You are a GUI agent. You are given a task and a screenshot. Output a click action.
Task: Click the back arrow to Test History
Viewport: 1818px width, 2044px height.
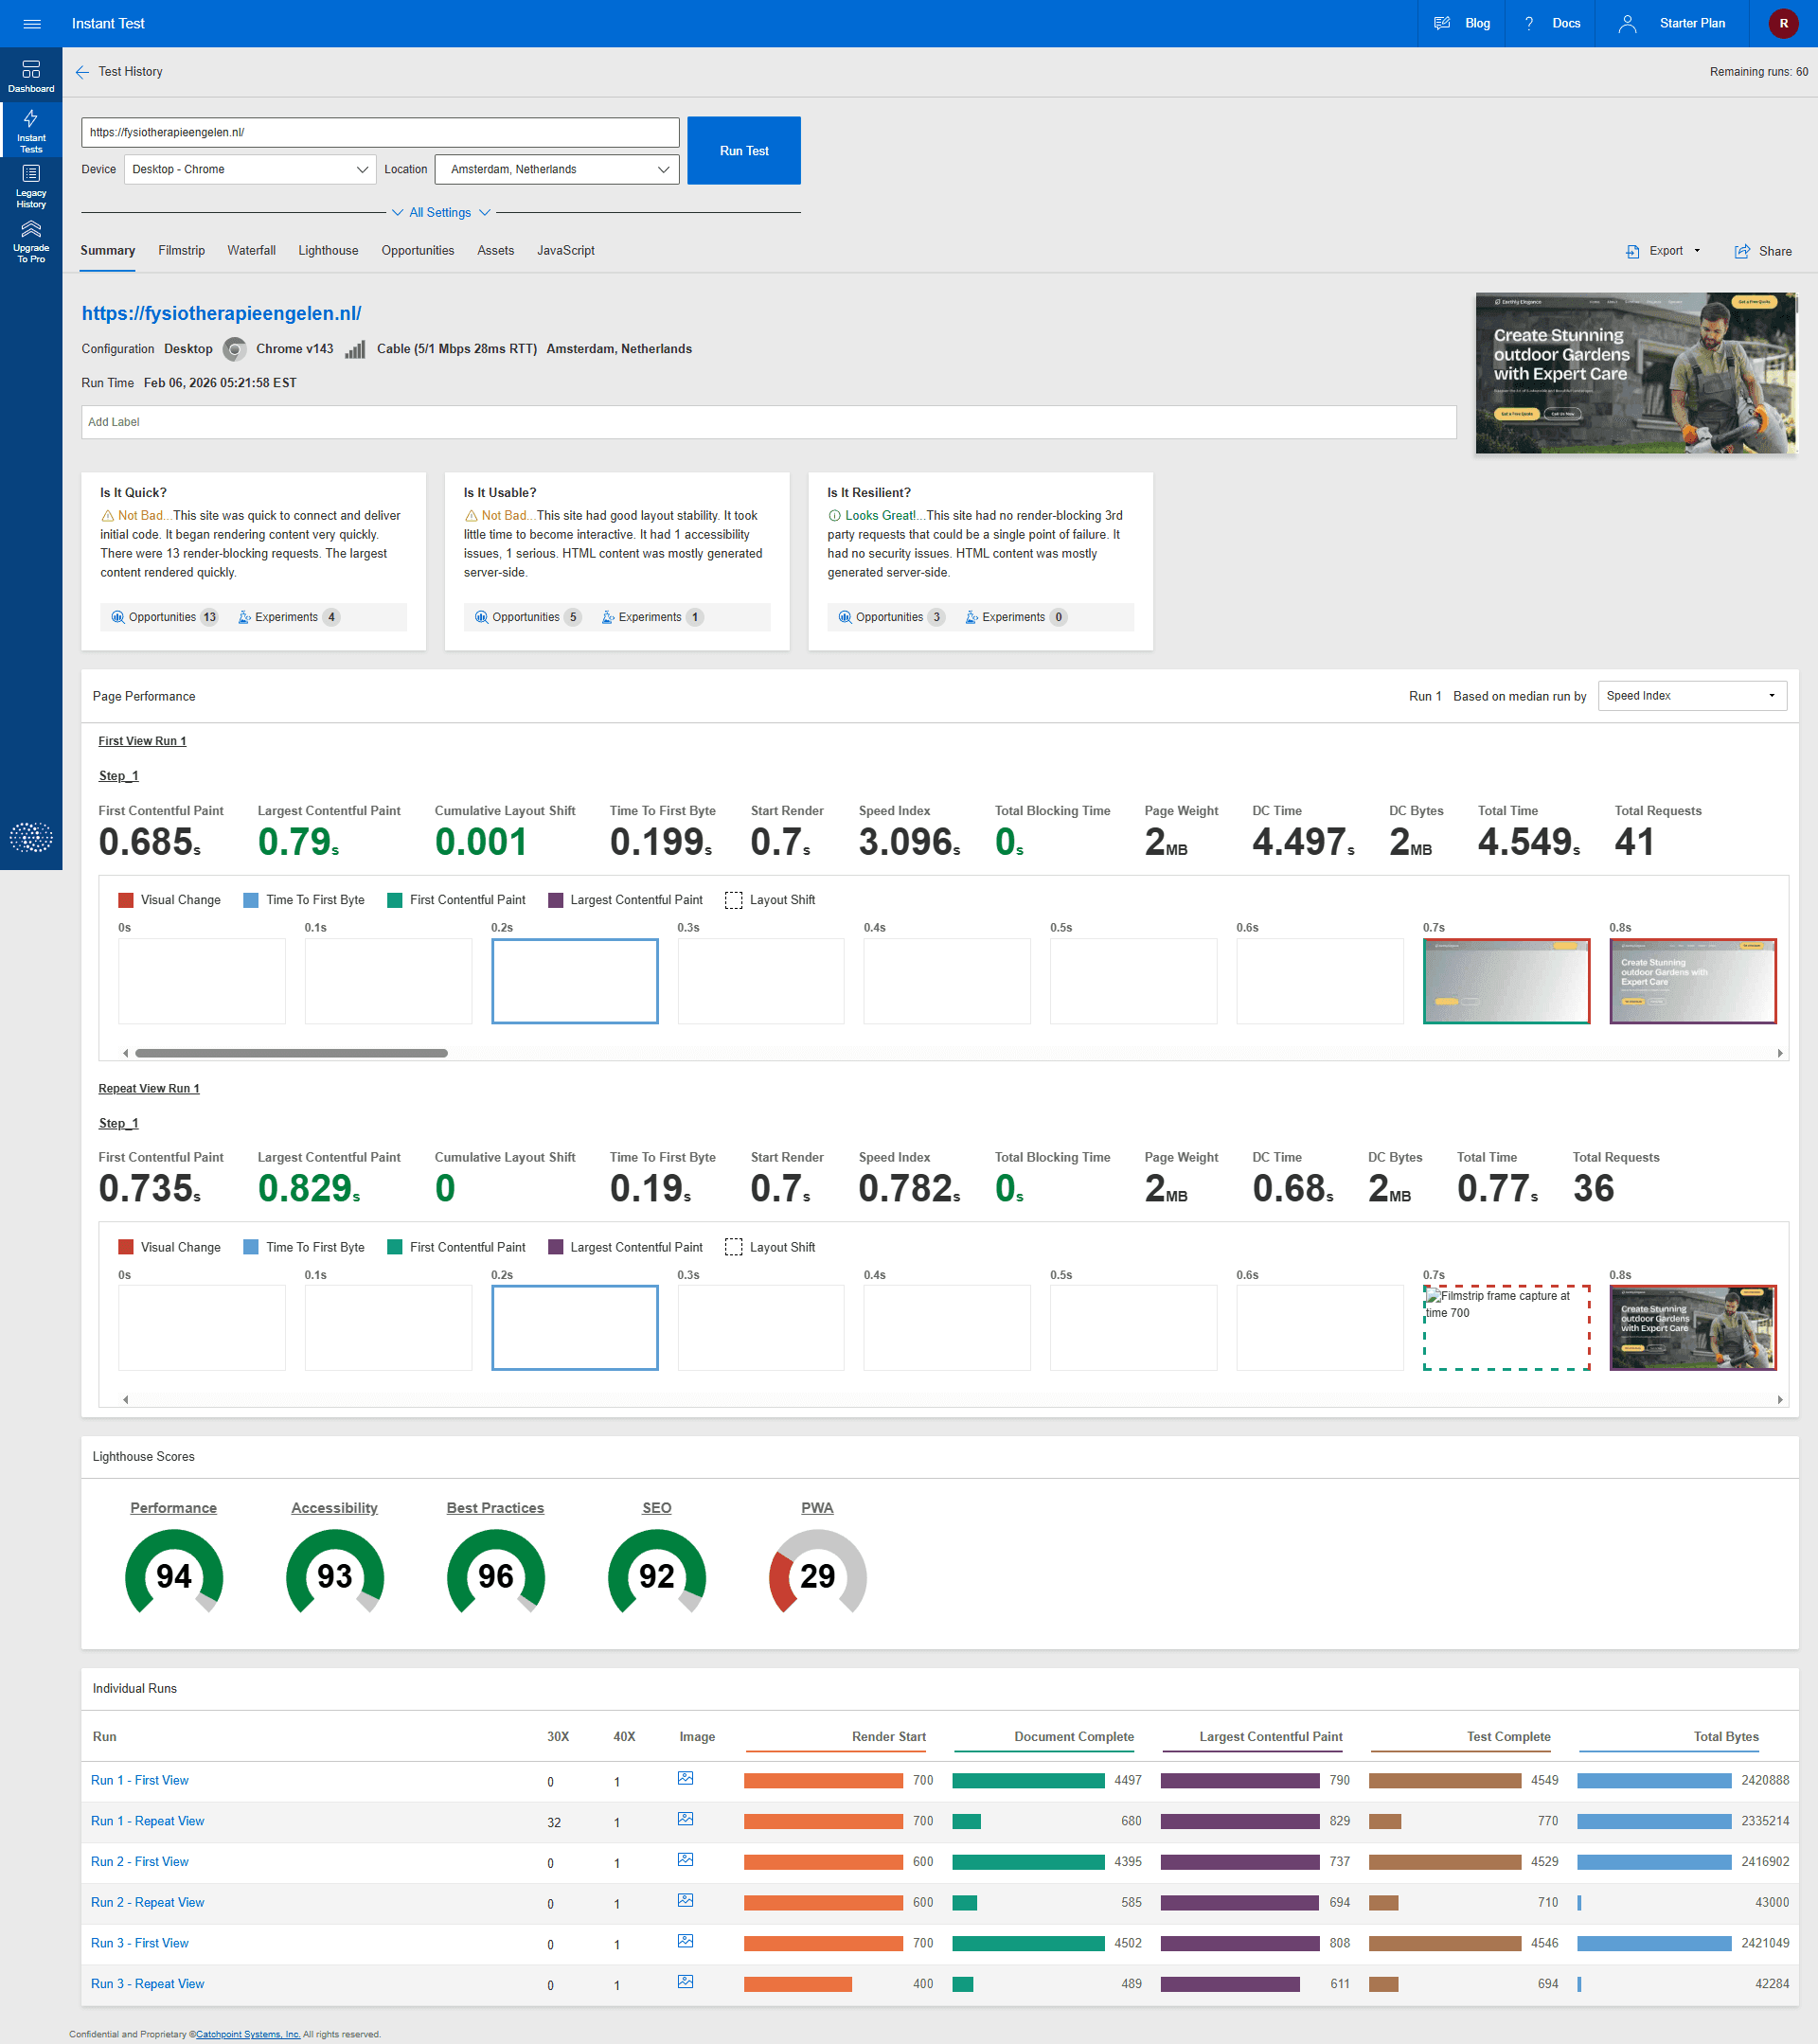click(82, 72)
